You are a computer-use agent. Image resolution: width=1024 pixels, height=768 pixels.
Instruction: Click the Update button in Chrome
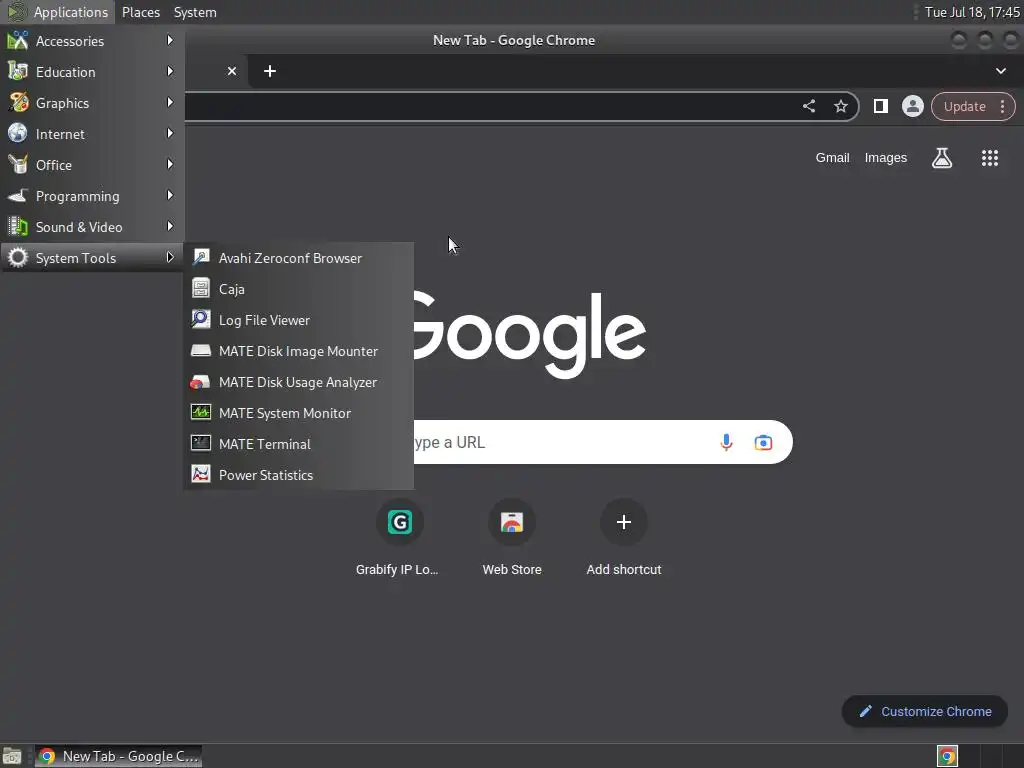coord(964,106)
